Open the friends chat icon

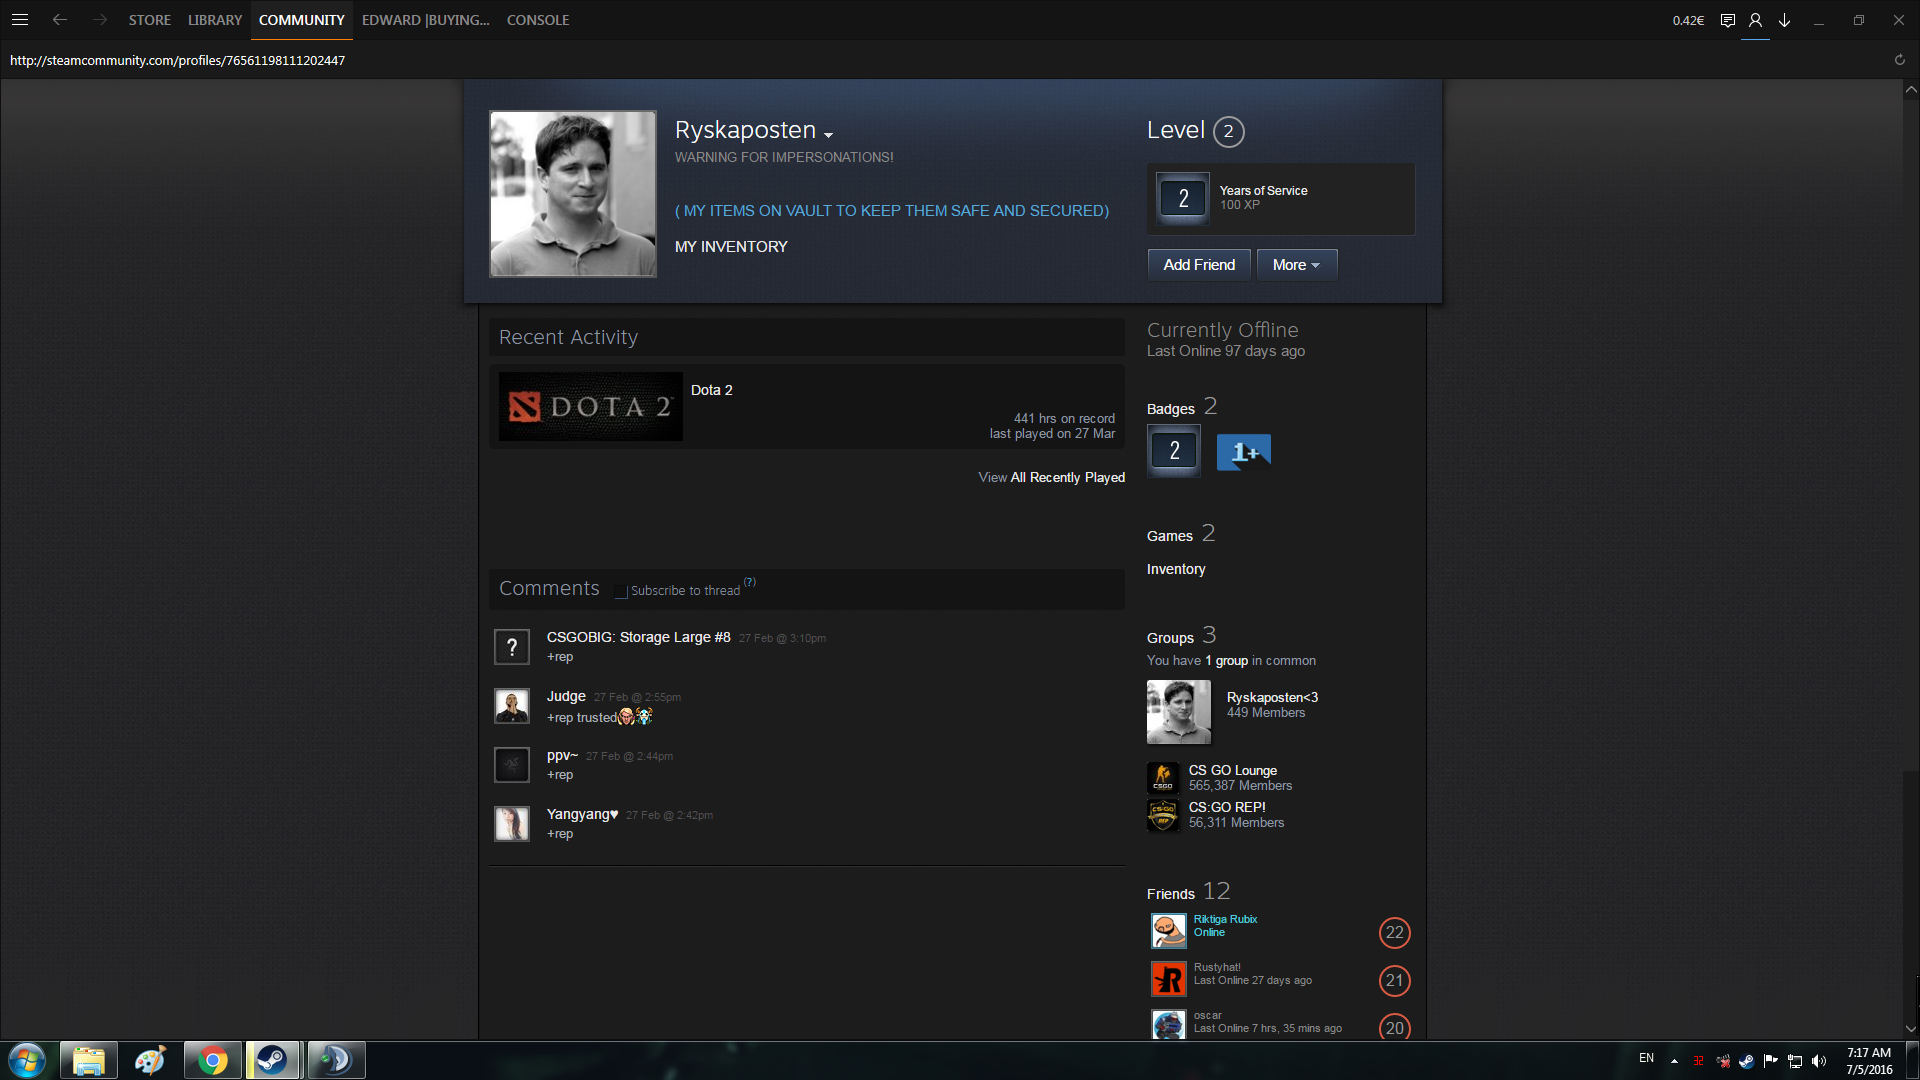click(x=1727, y=20)
